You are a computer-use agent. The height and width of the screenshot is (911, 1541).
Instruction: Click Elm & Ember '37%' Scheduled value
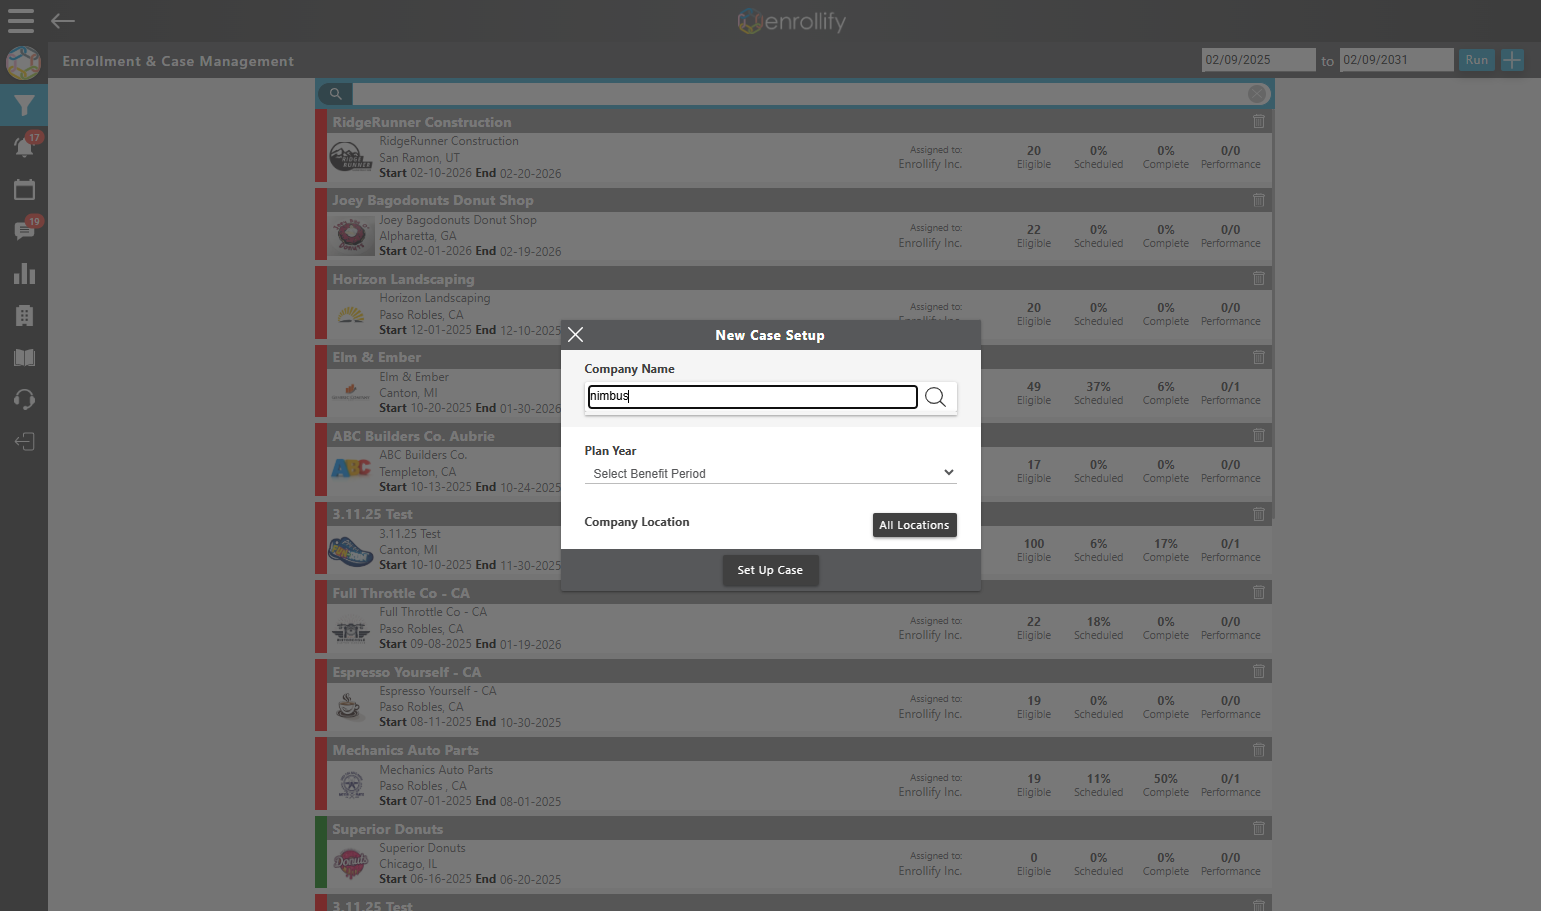coord(1098,386)
